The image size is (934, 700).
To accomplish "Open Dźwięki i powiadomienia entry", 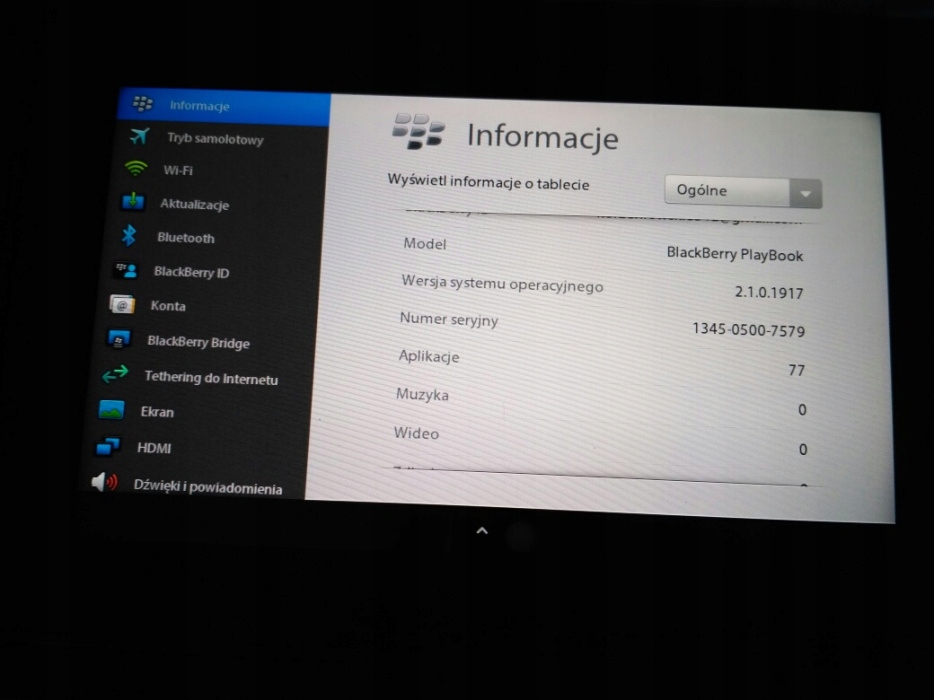I will coord(208,487).
